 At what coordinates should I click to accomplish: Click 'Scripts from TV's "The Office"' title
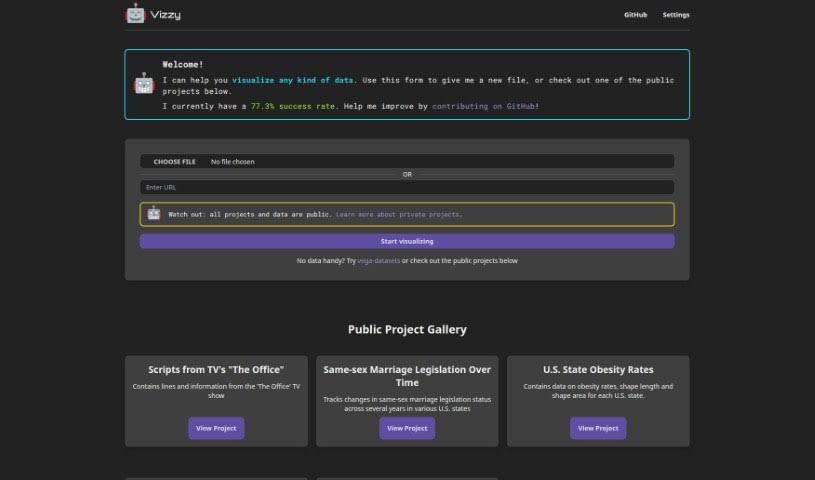(216, 369)
